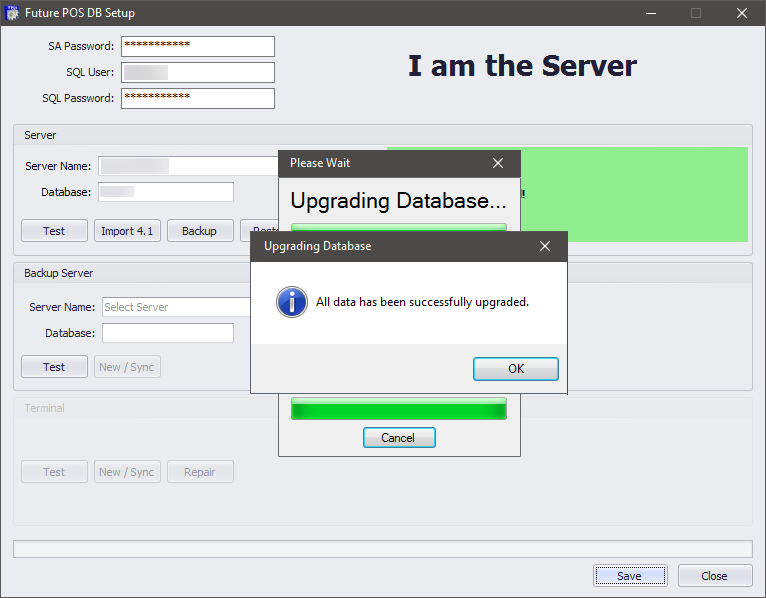
Task: Click Test button in Server section
Action: coord(54,231)
